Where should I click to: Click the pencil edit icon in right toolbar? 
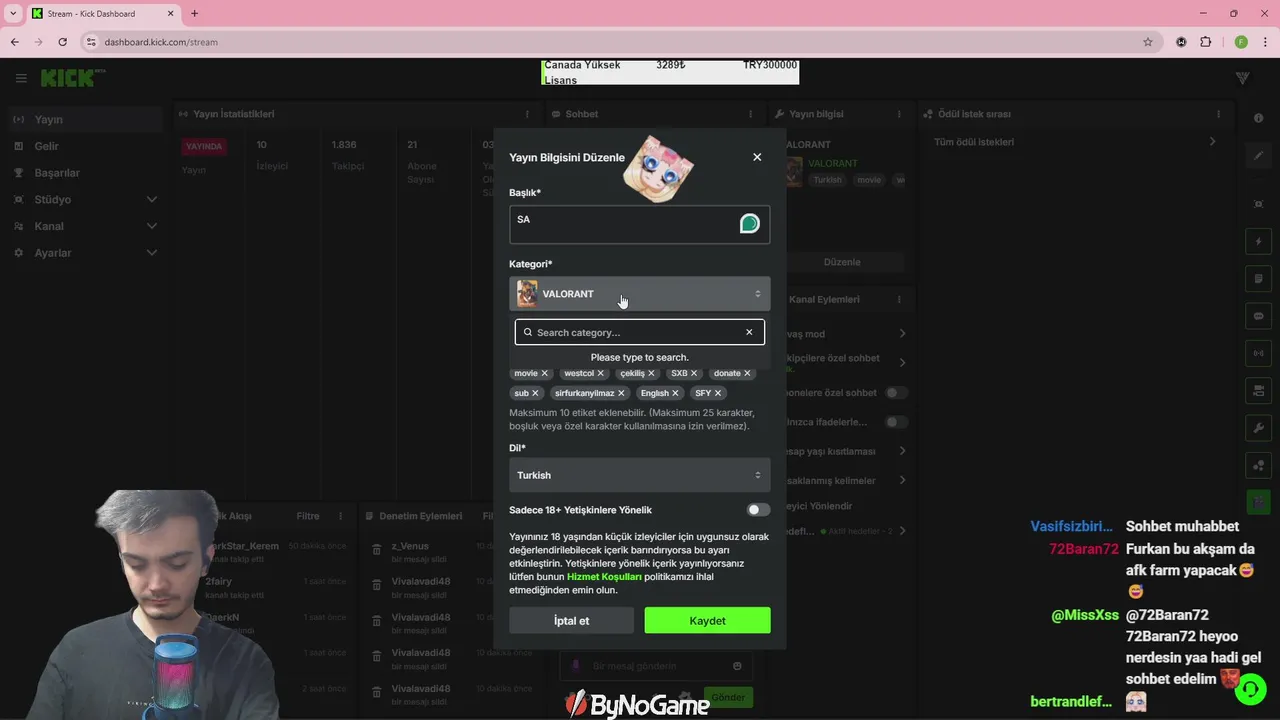[x=1258, y=156]
